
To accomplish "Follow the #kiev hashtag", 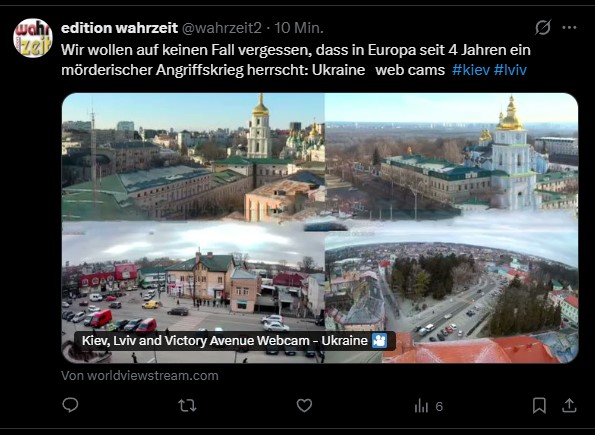I will 471,70.
